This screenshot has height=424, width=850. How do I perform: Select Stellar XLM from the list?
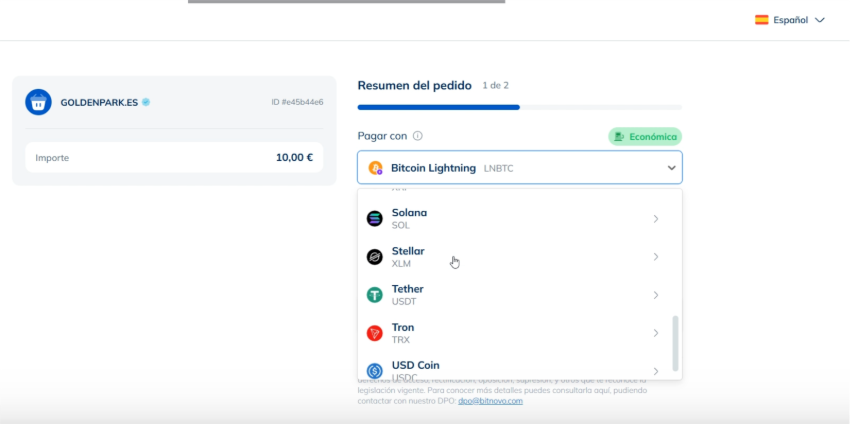(515, 257)
